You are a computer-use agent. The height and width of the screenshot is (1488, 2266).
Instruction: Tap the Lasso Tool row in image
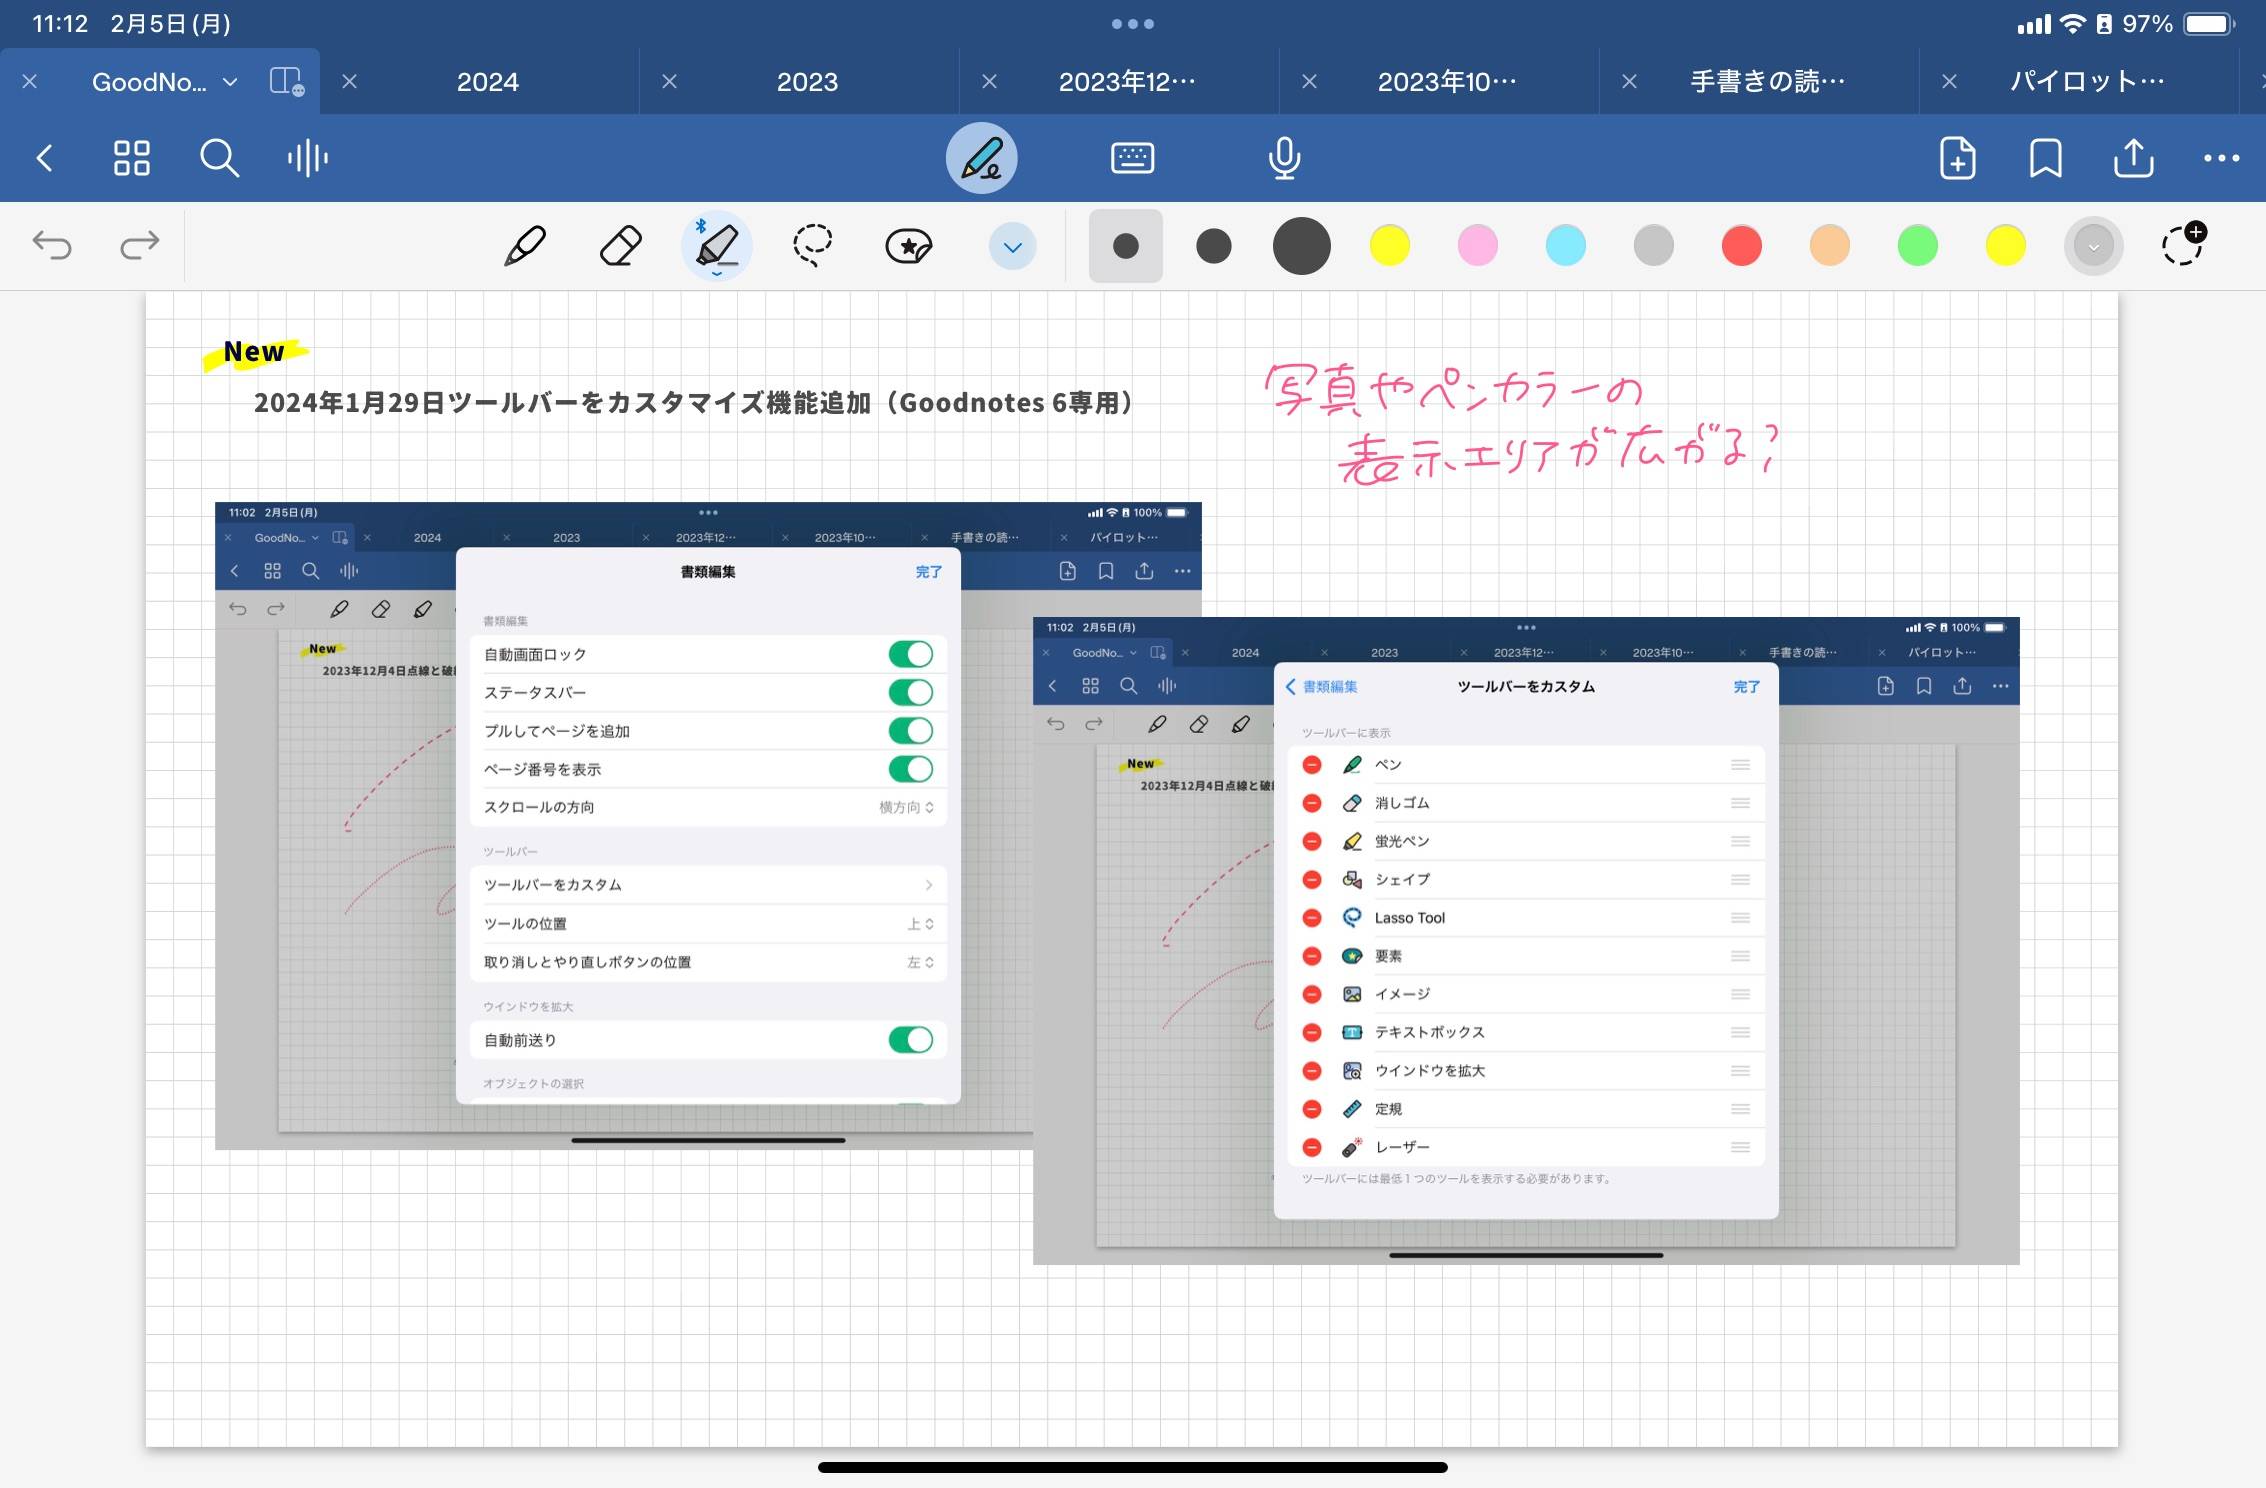coord(1526,918)
